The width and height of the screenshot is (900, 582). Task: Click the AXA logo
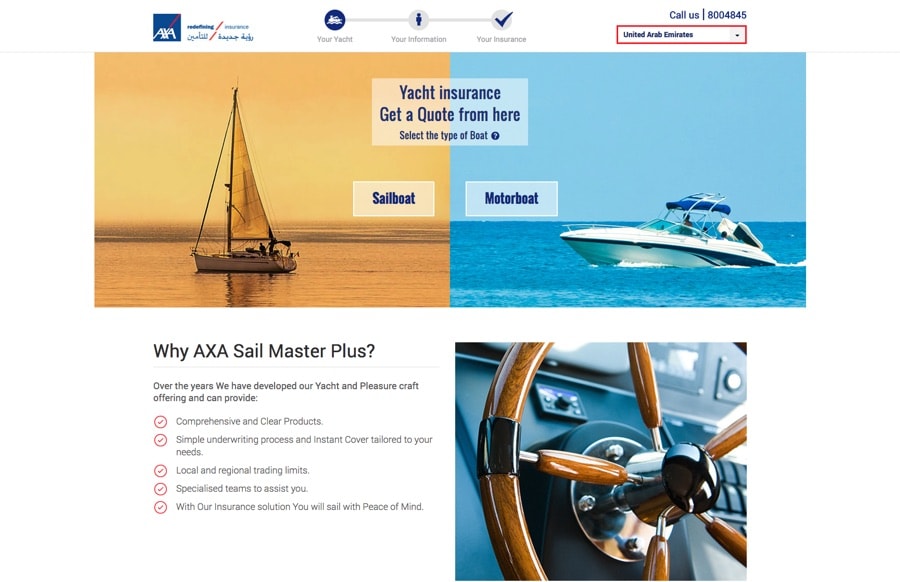pyautogui.click(x=167, y=28)
